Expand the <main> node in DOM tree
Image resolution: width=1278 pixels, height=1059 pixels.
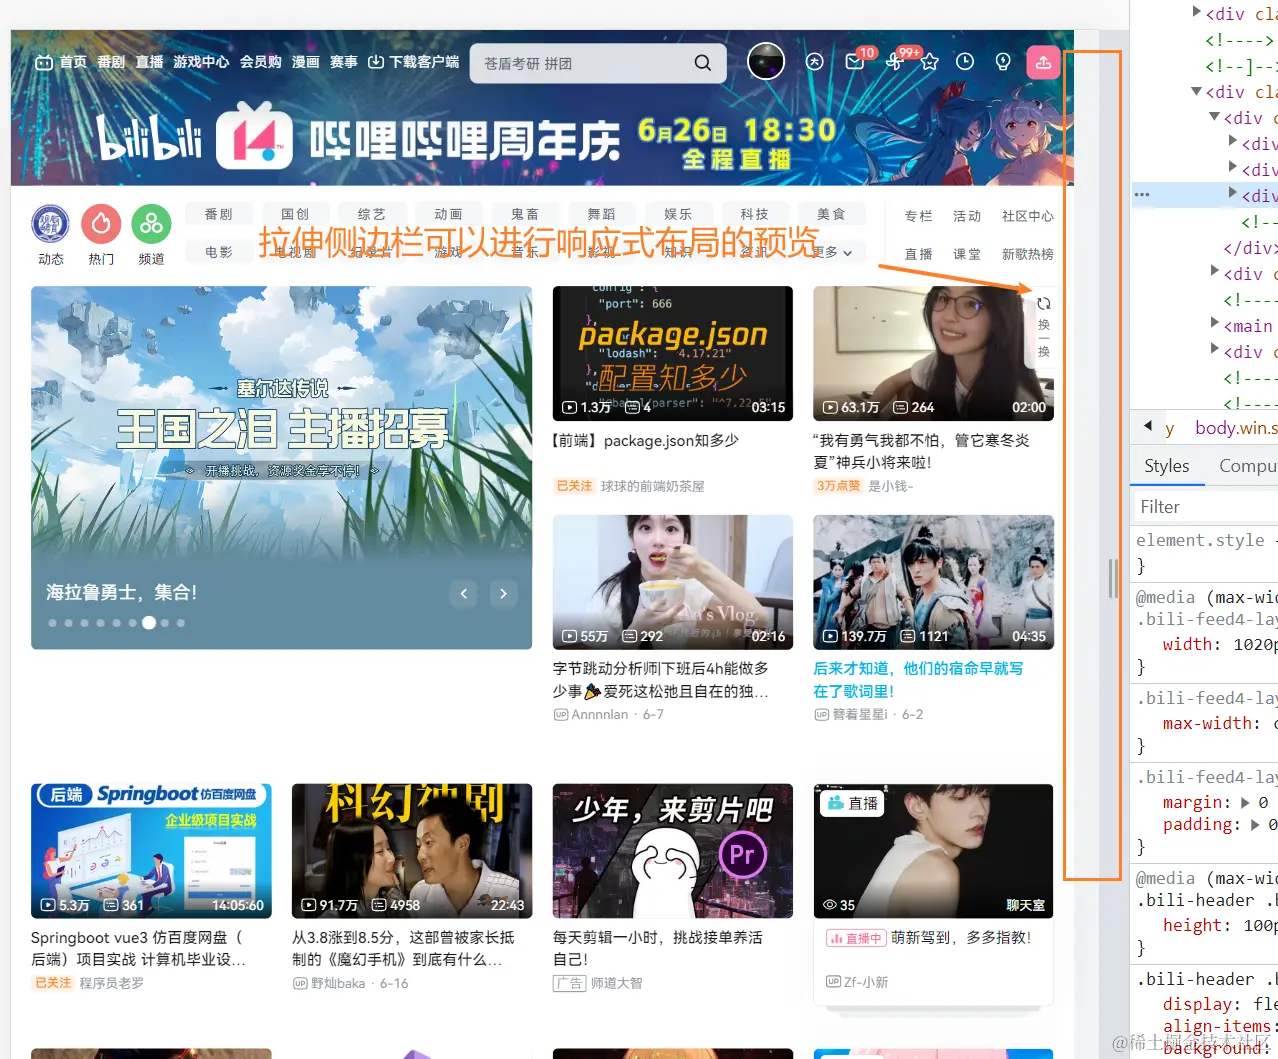coord(1214,322)
